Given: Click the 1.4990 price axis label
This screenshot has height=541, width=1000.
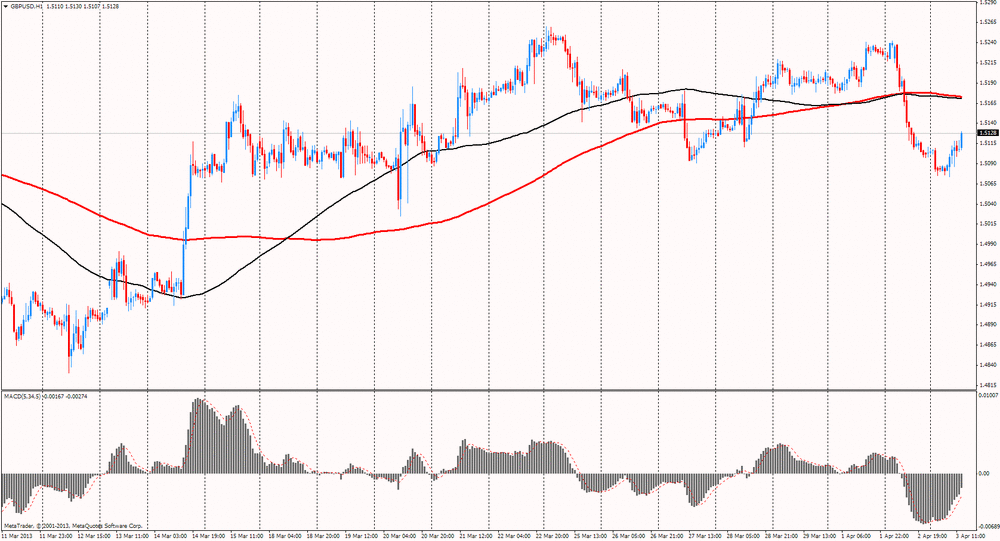Looking at the screenshot, I should (x=987, y=244).
